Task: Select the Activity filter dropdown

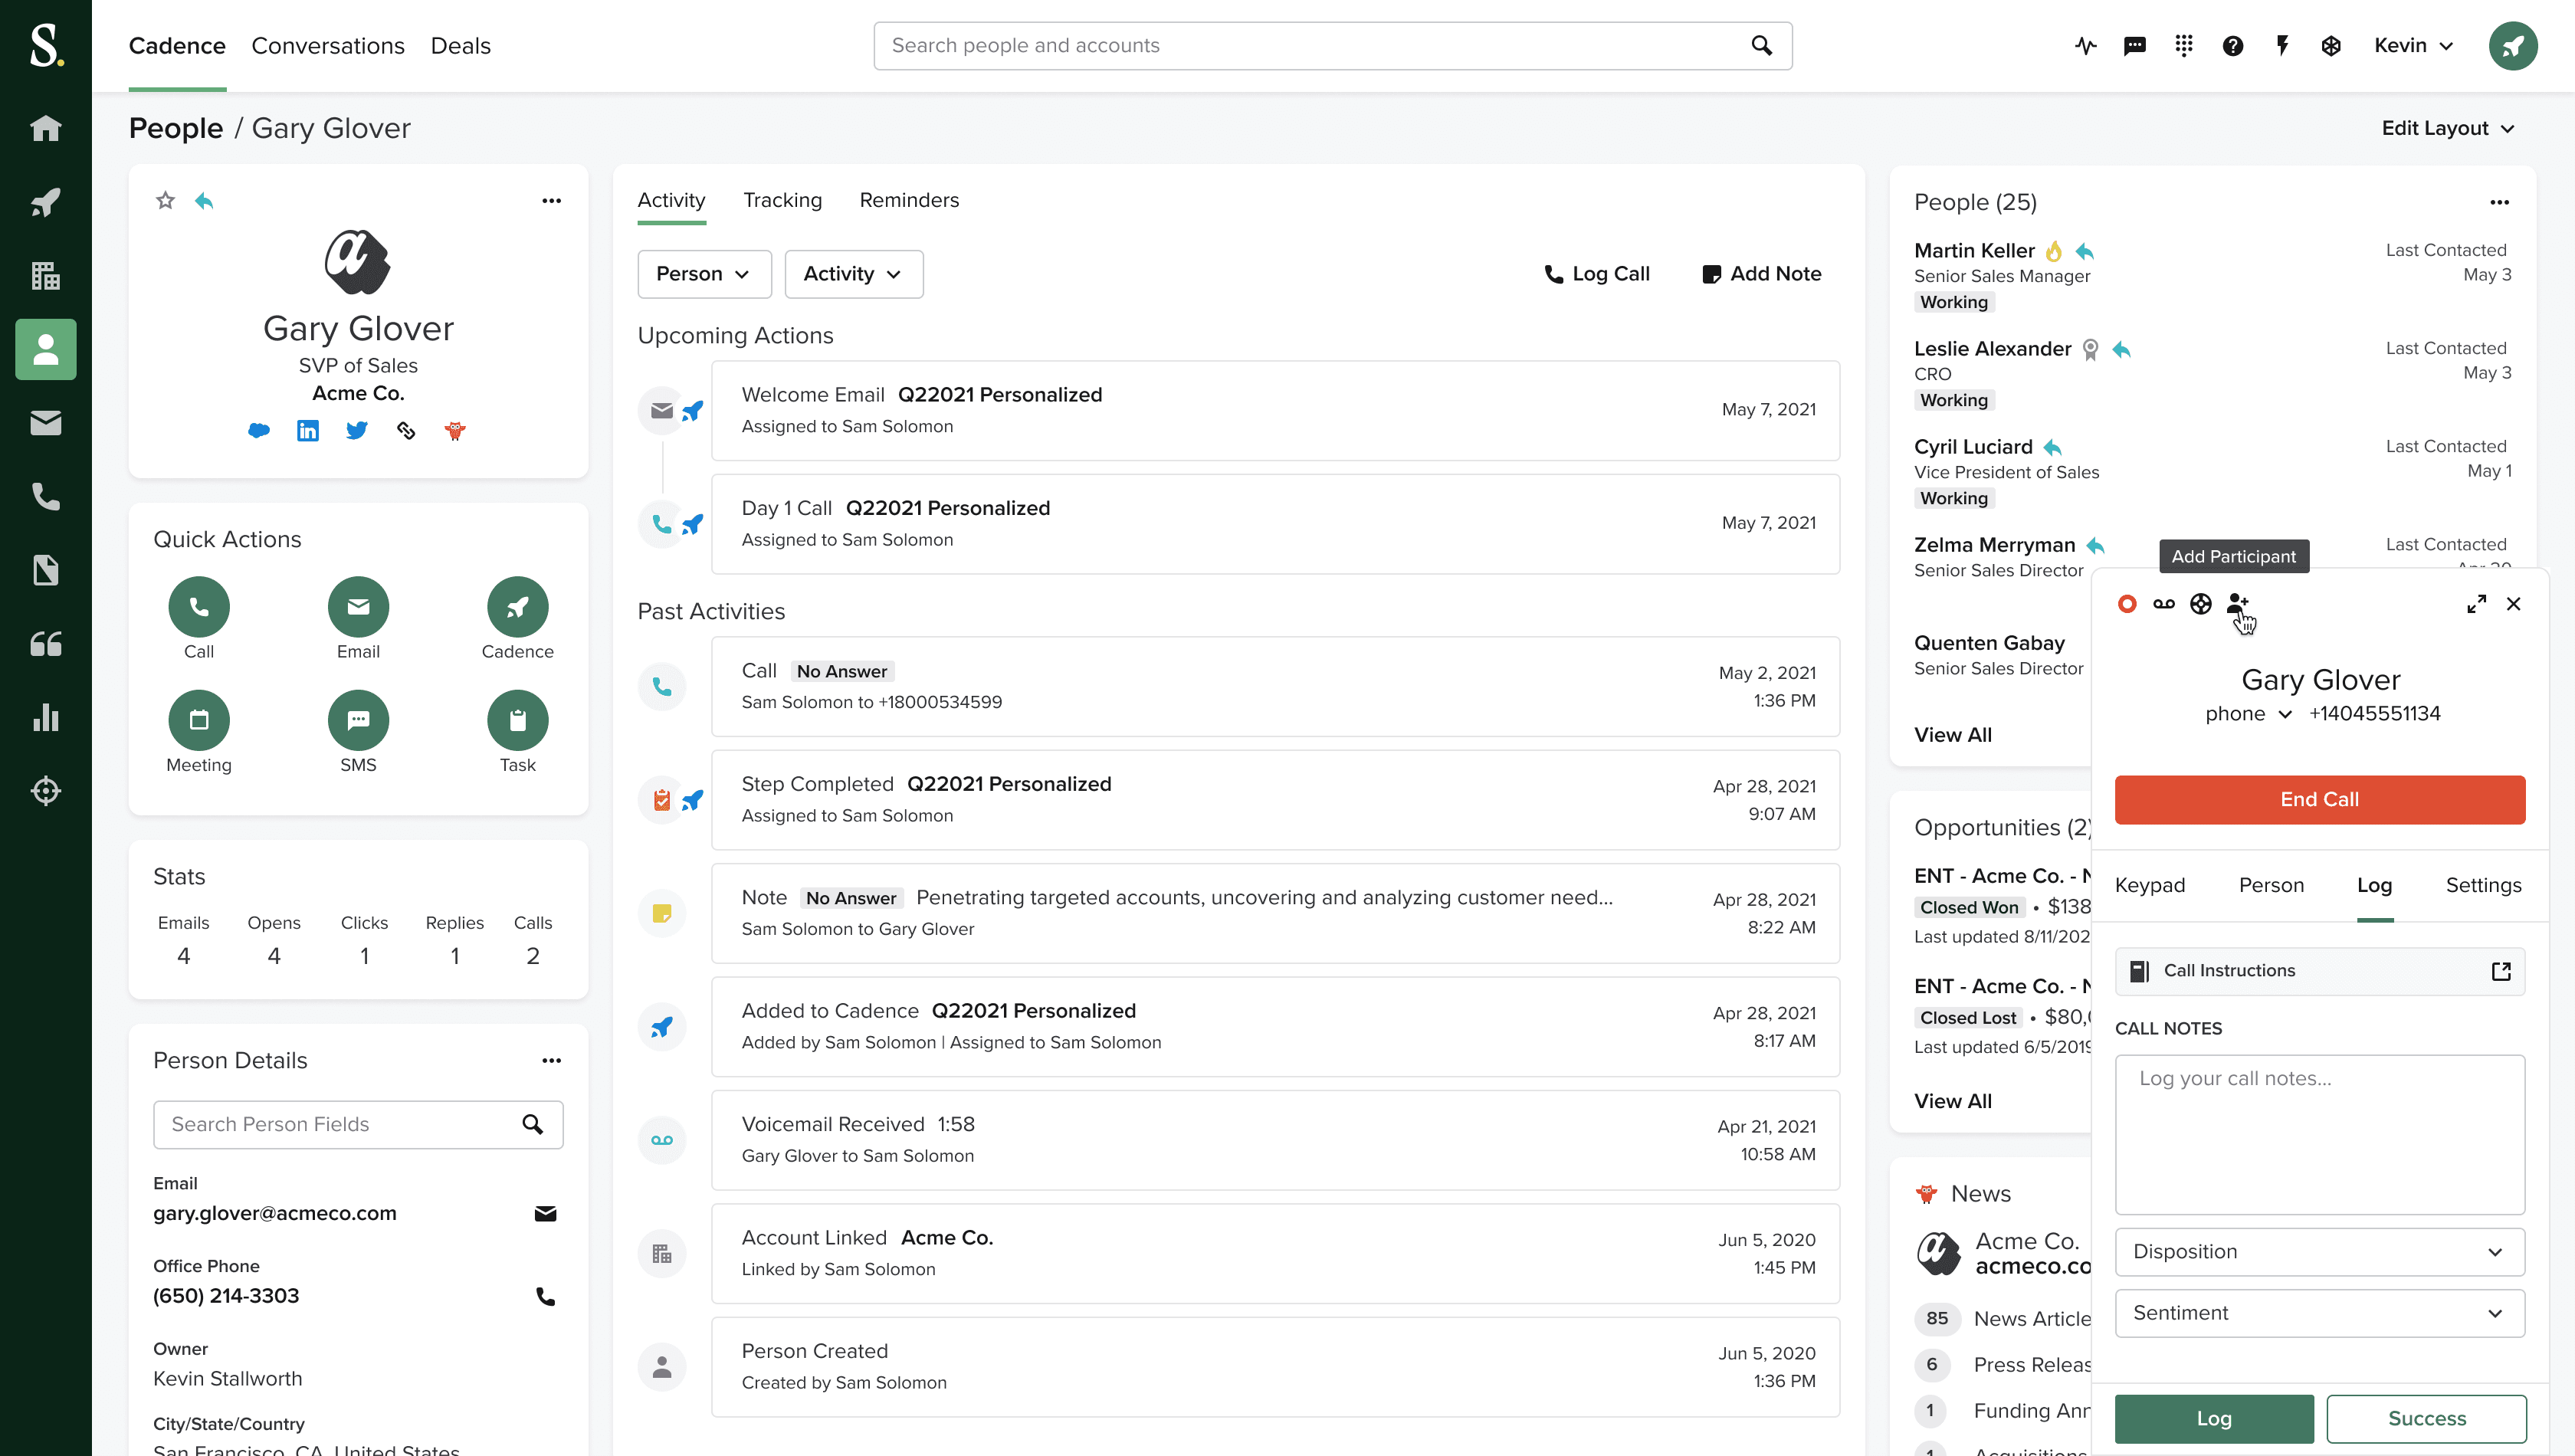Action: [x=849, y=274]
